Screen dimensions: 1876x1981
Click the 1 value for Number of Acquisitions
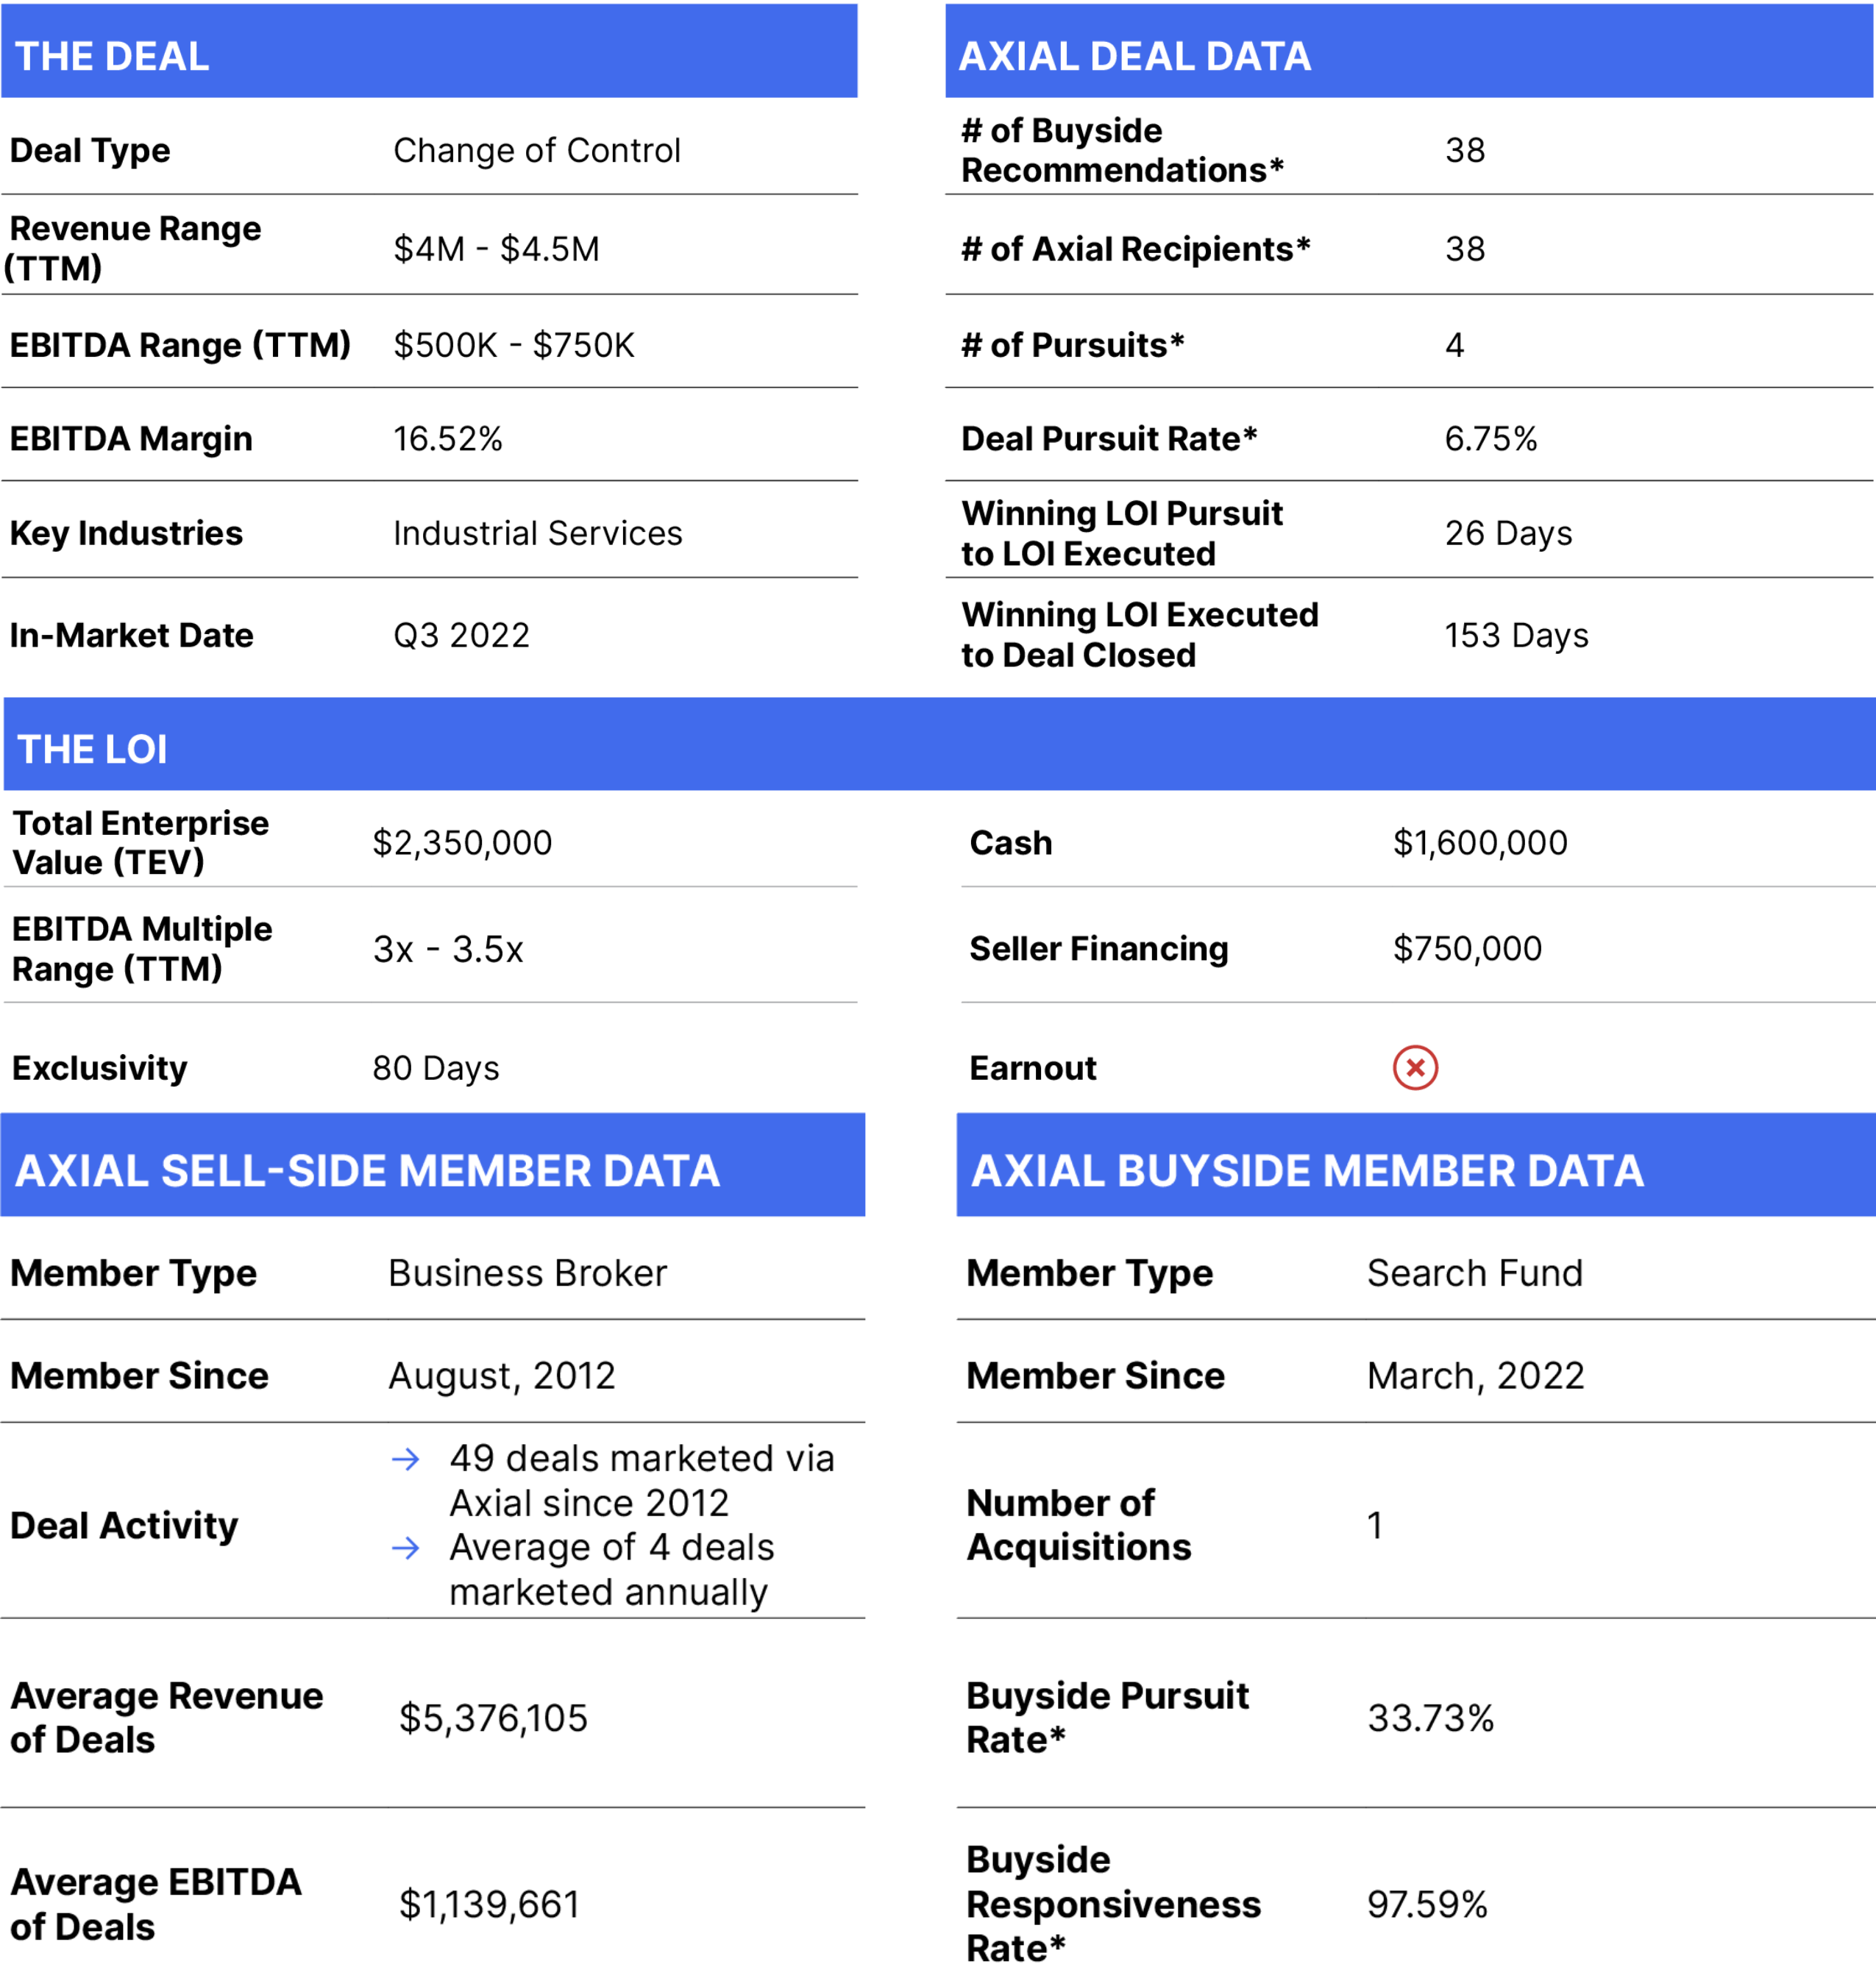pyautogui.click(x=1375, y=1525)
